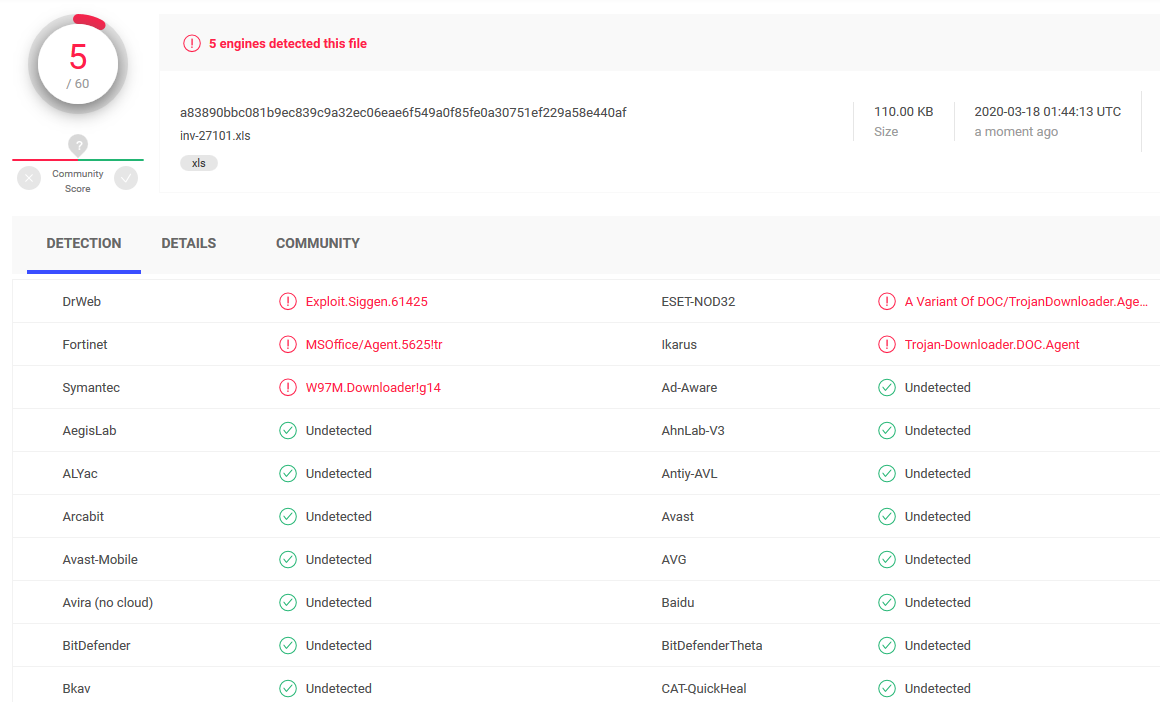Click Bkav's green check icon
1160x702 pixels.
288,689
